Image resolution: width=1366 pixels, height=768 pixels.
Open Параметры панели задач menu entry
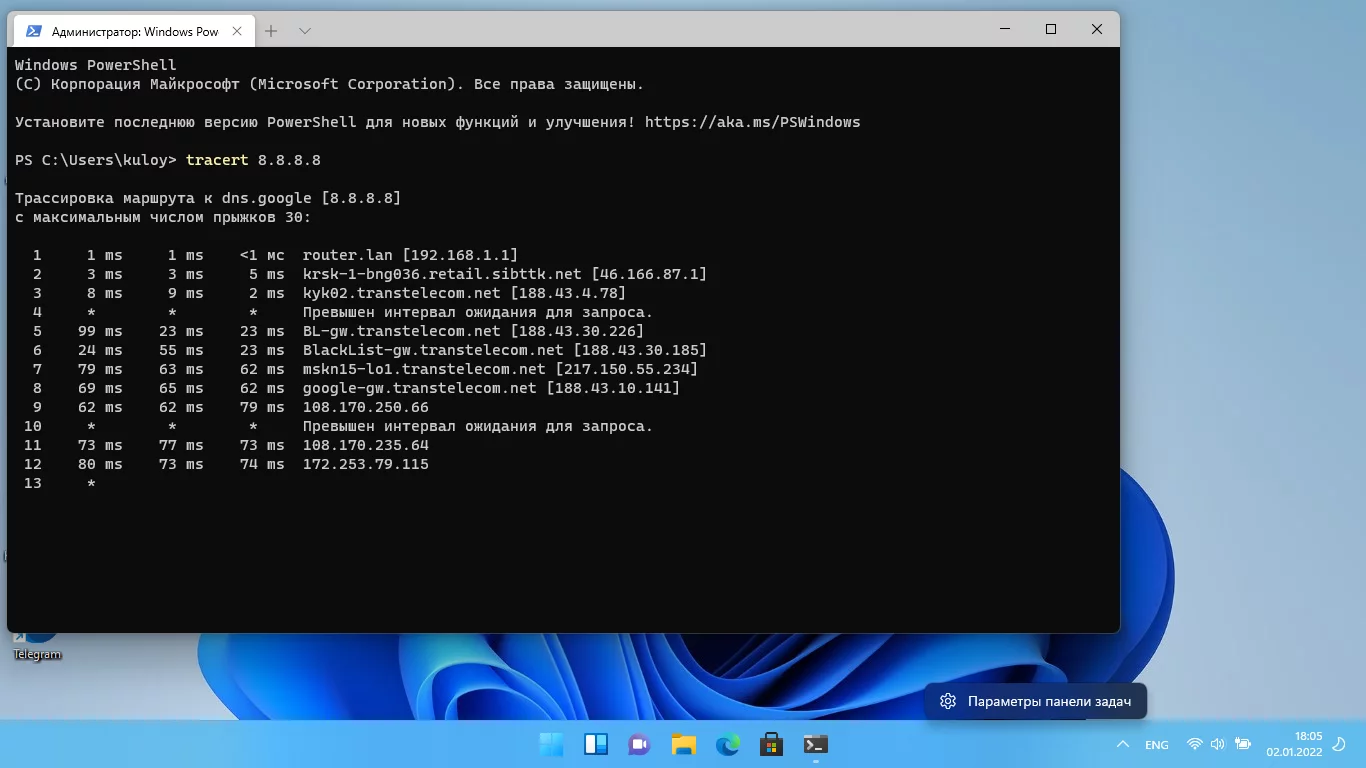tap(1036, 702)
